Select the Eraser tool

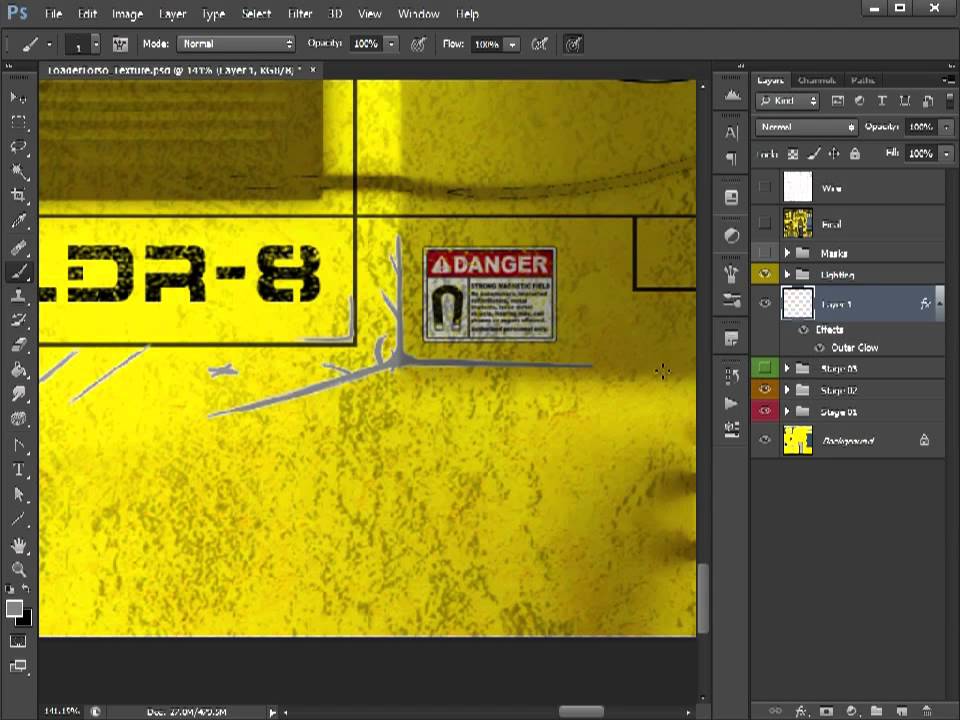pos(18,345)
